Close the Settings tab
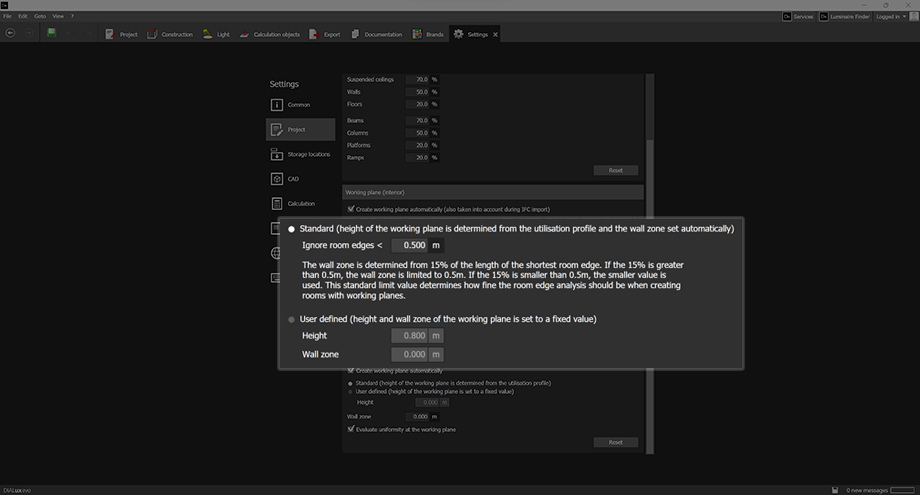920x495 pixels. pos(496,34)
